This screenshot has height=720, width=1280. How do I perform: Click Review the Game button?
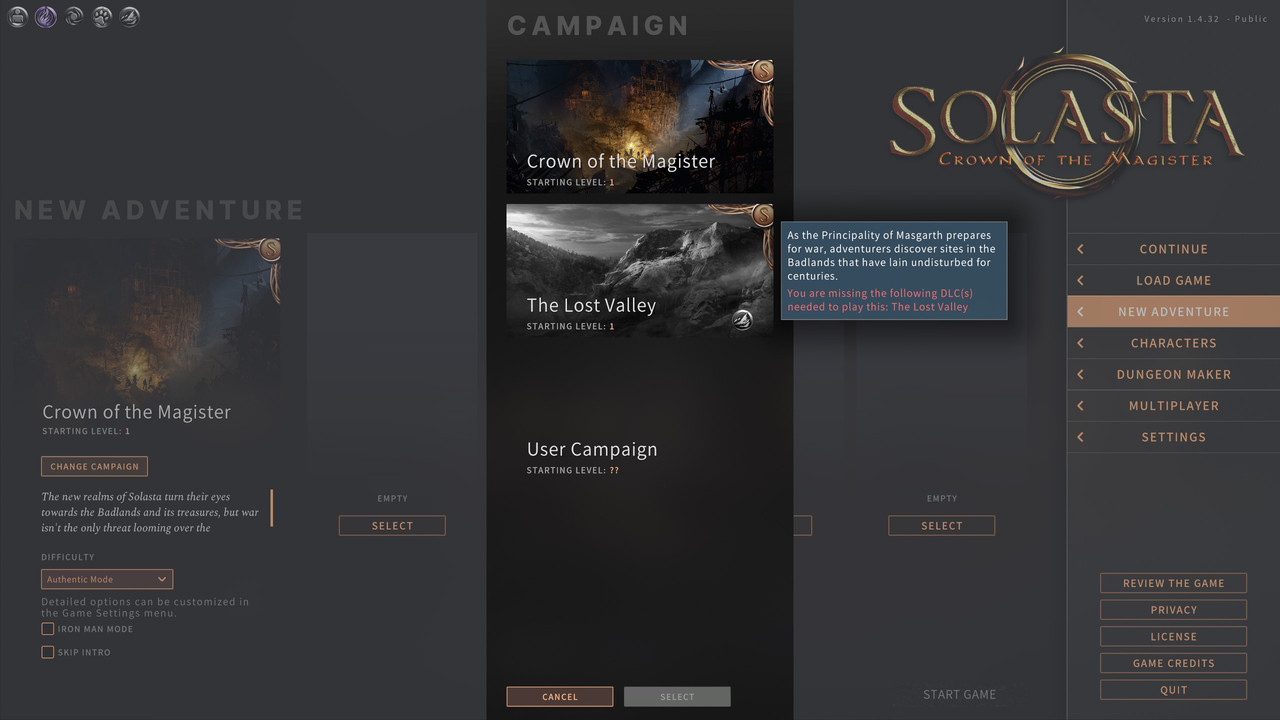pyautogui.click(x=1173, y=583)
